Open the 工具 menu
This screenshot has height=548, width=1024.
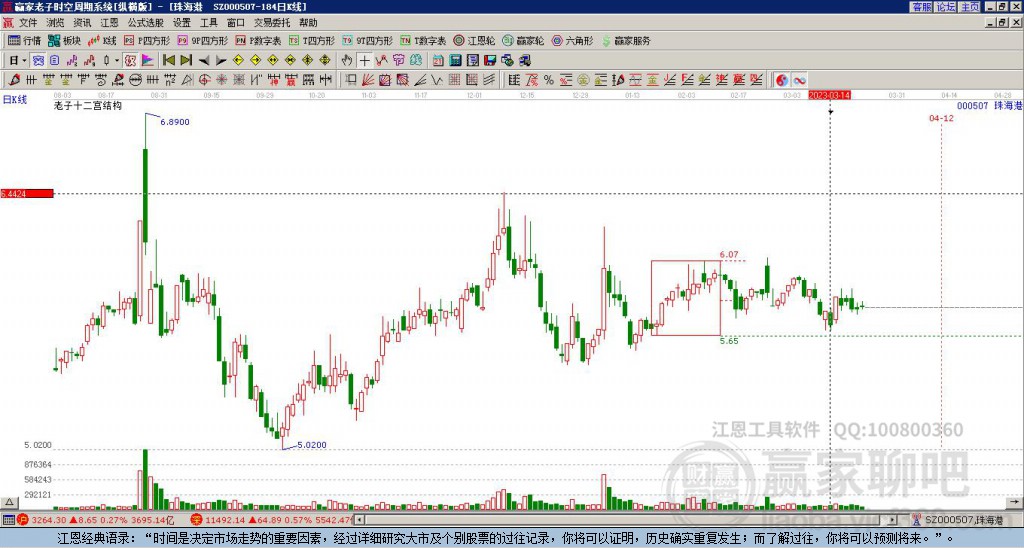[208, 23]
